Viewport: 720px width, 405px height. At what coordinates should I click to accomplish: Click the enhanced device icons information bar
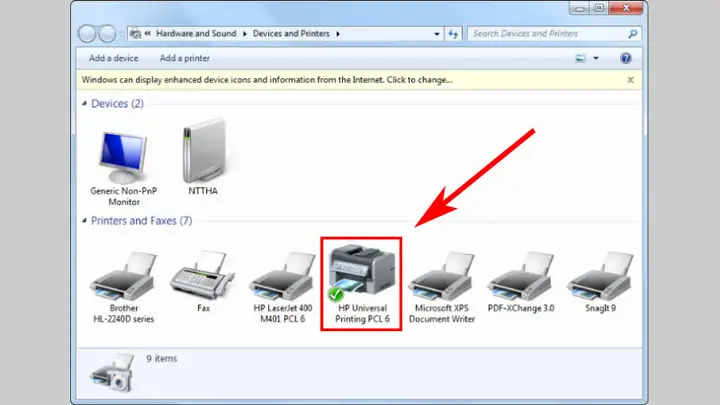(x=359, y=80)
